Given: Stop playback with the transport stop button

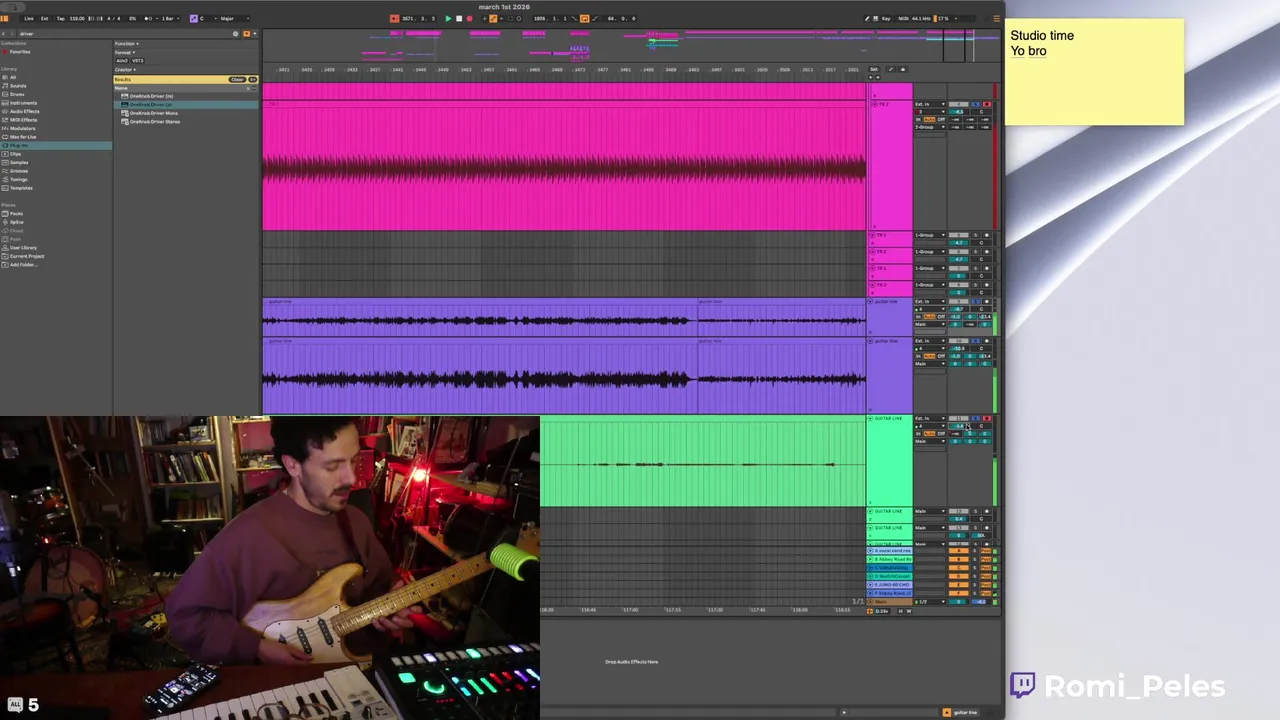Looking at the screenshot, I should coord(459,18).
